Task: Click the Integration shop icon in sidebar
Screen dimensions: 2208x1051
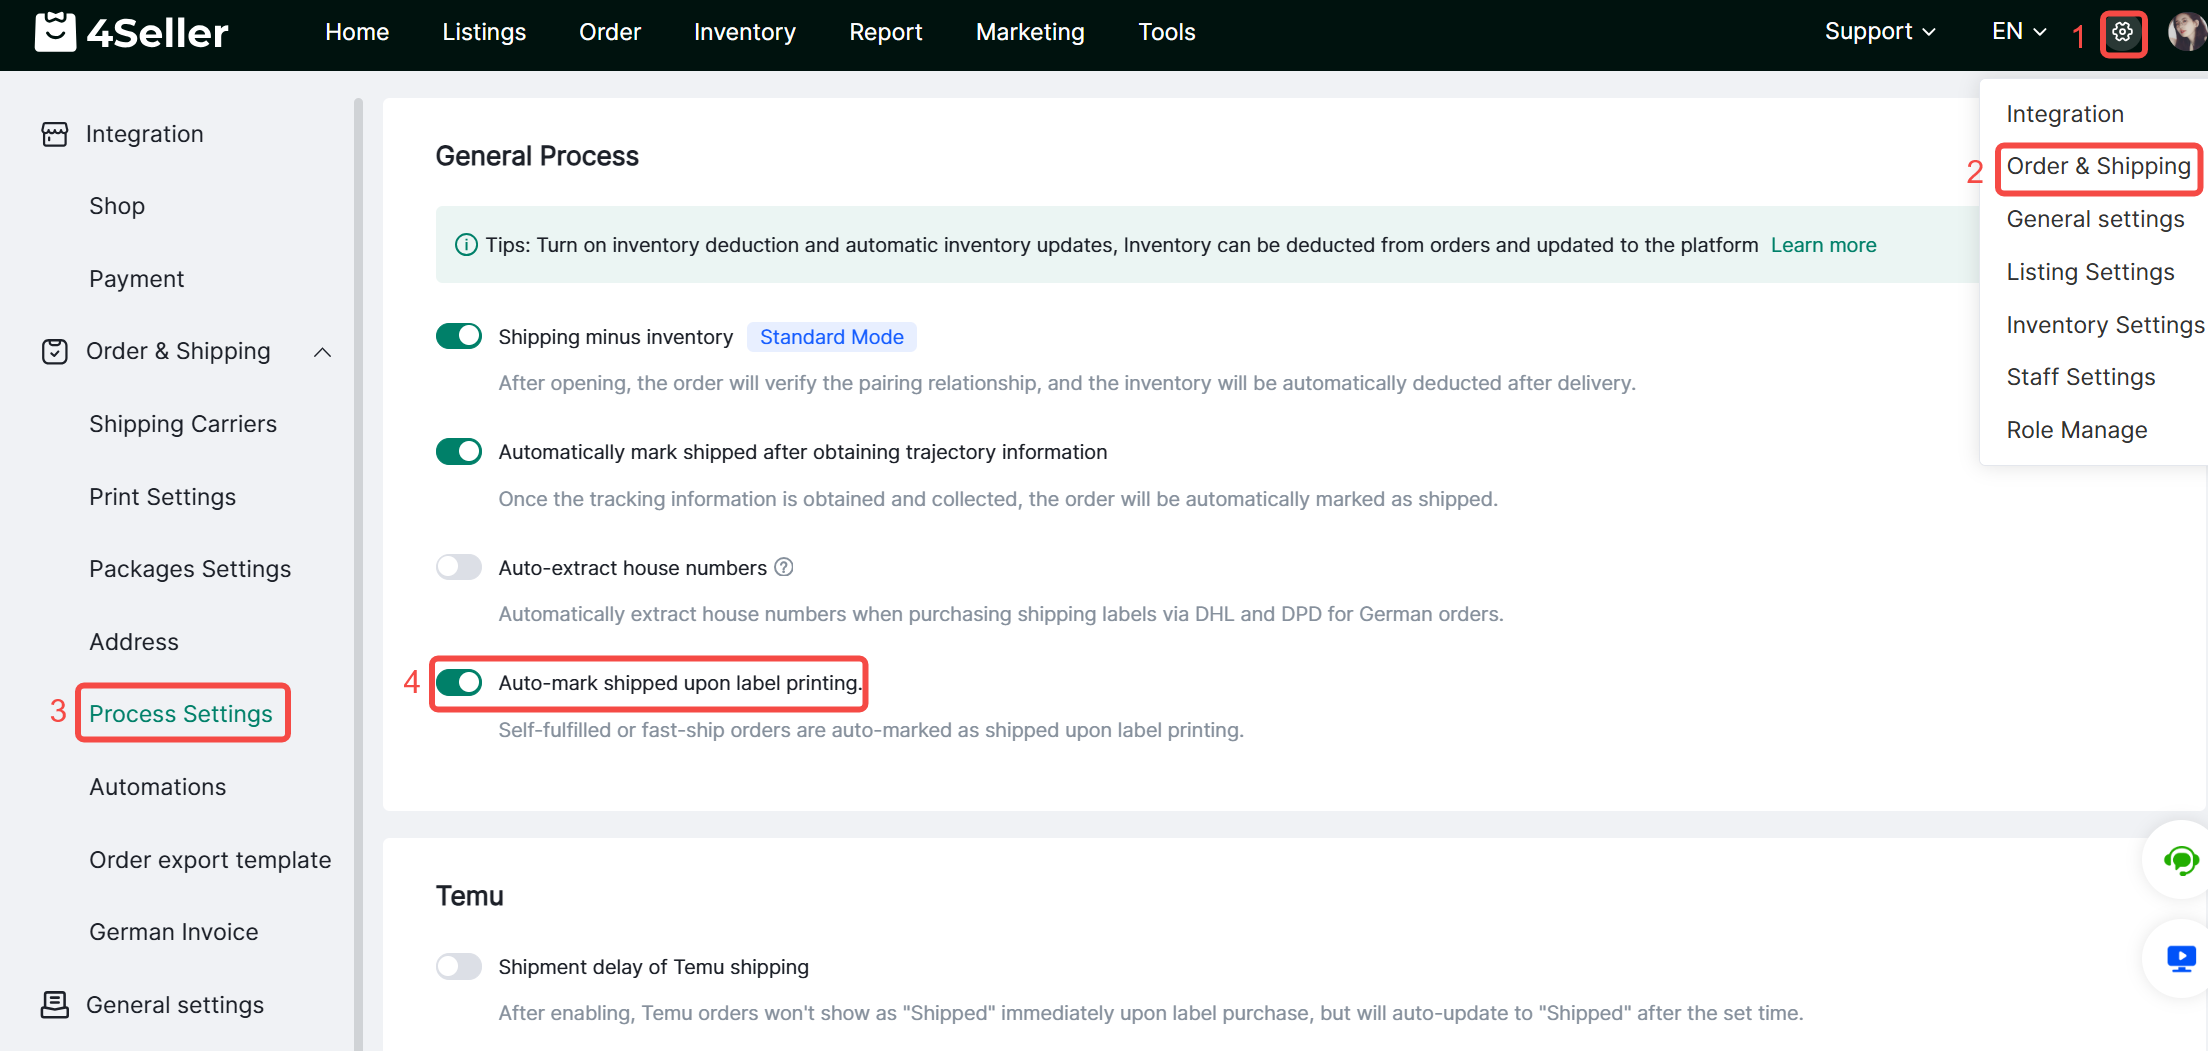Action: point(55,134)
